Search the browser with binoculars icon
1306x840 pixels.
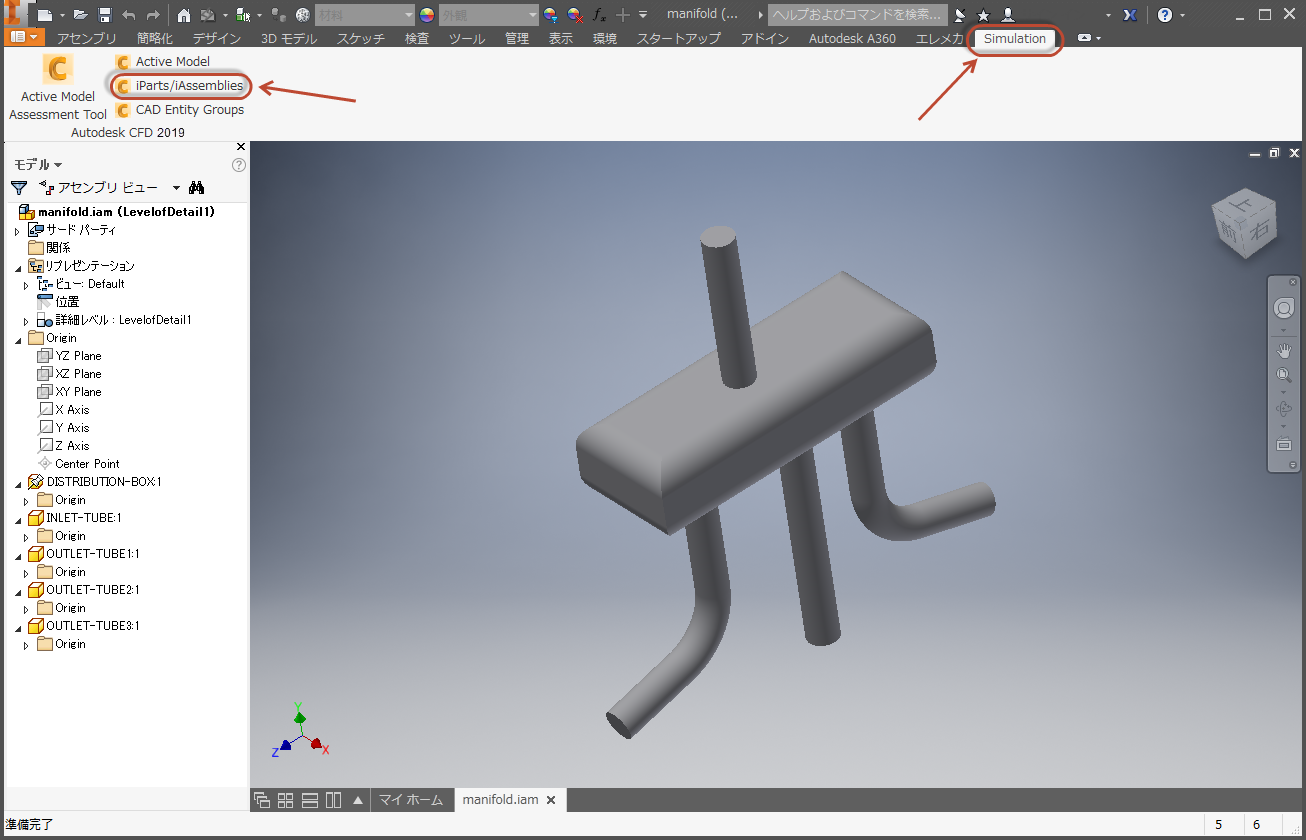click(x=196, y=187)
